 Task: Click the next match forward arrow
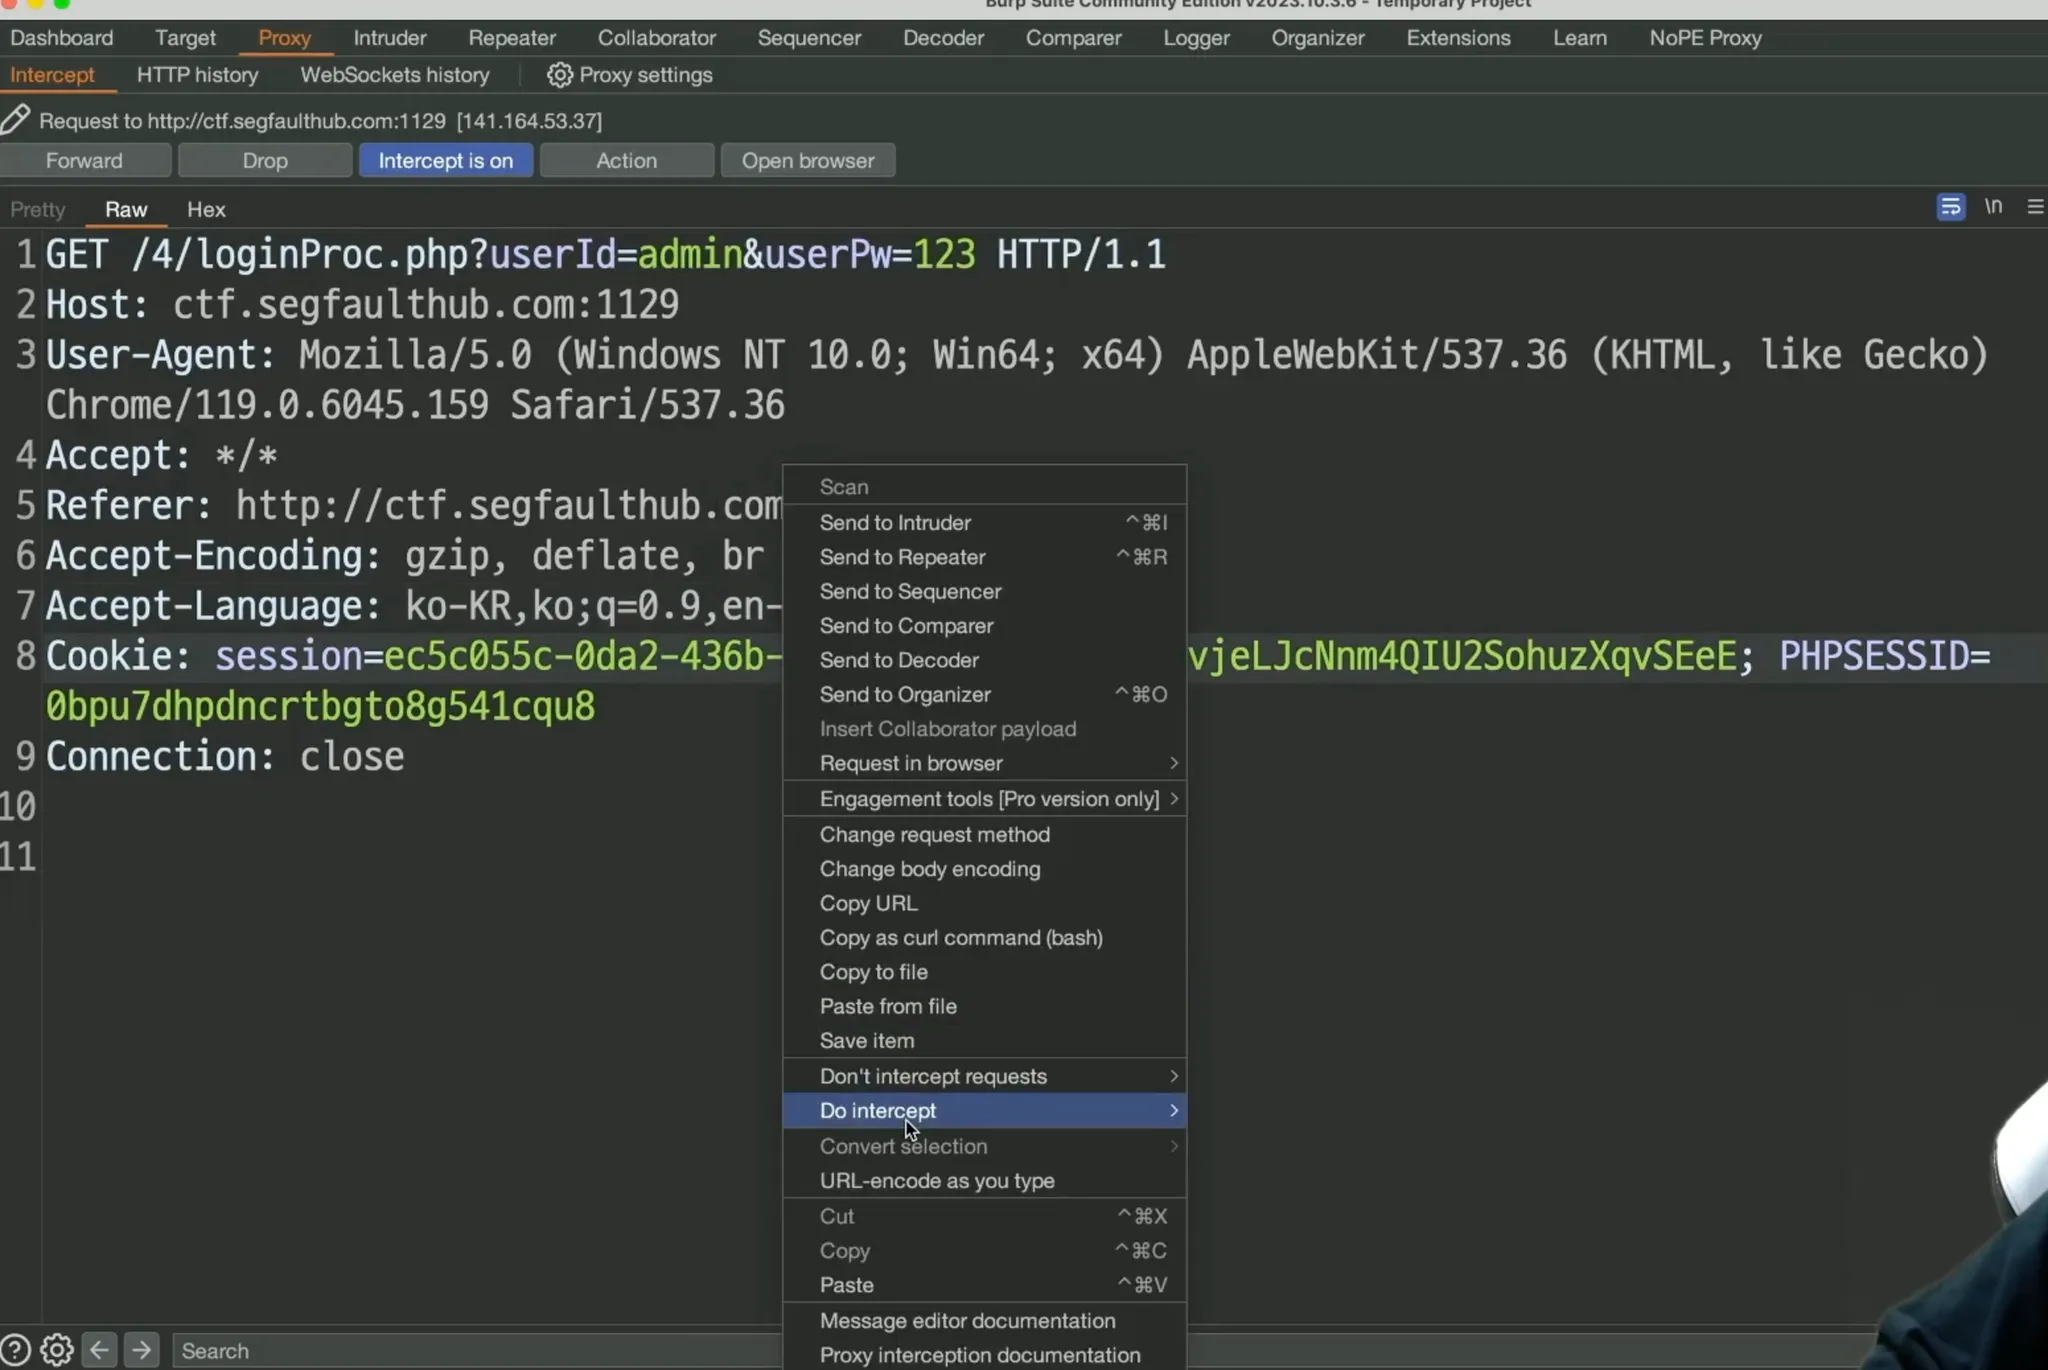pyautogui.click(x=142, y=1350)
